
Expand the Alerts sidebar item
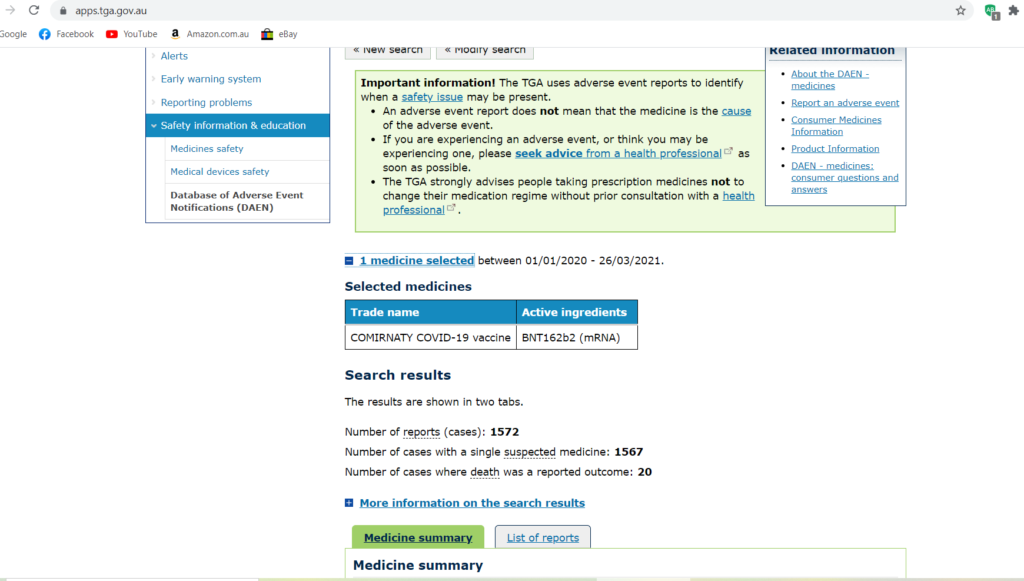[x=174, y=56]
